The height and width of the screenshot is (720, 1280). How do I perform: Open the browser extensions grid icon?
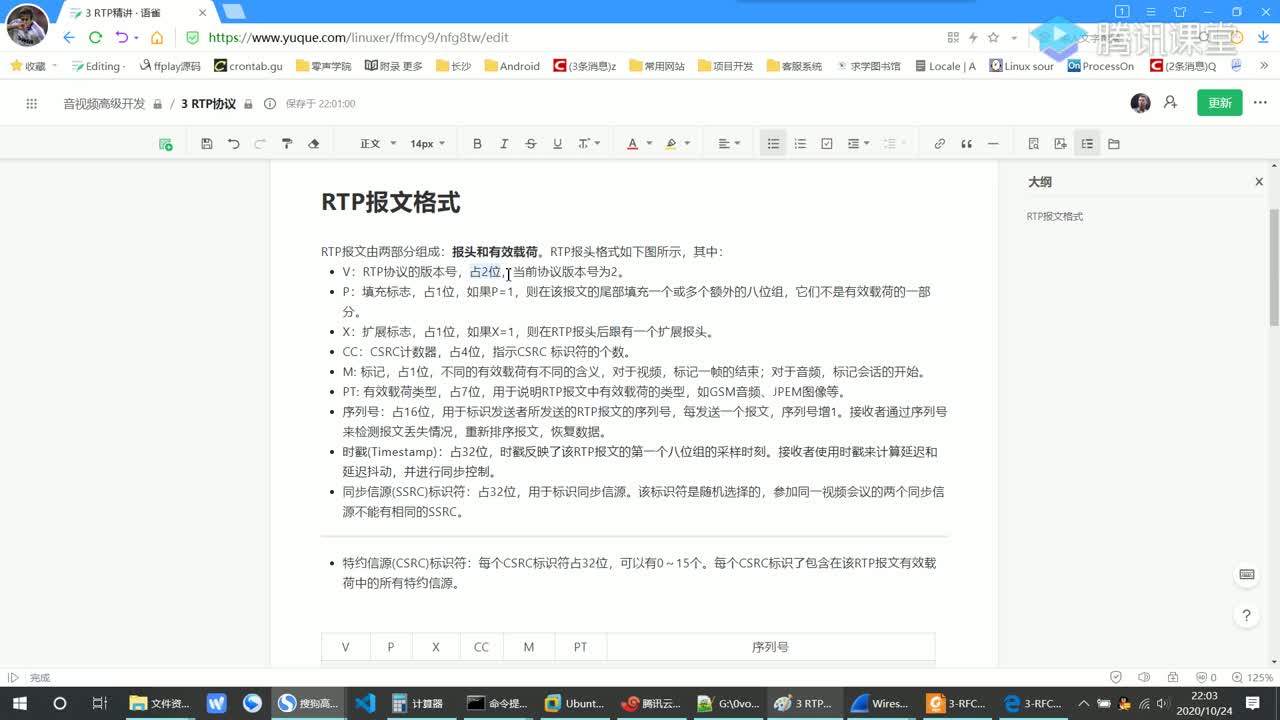pos(953,37)
